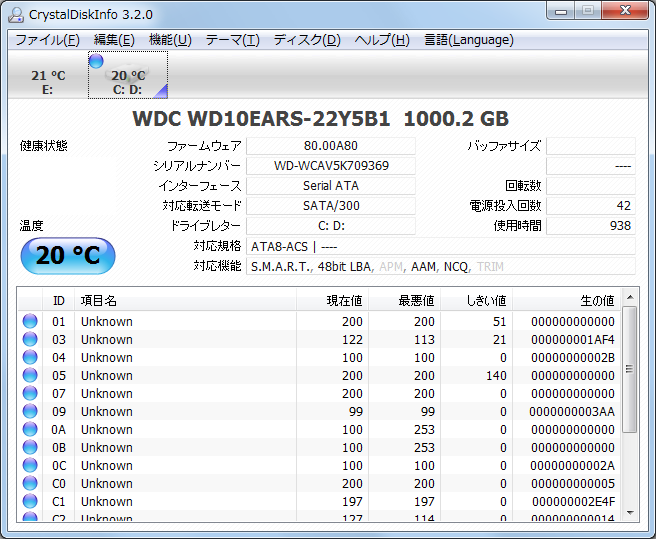This screenshot has width=656, height=539.
Task: Click the status orb for attribute 09
Action: [x=30, y=411]
